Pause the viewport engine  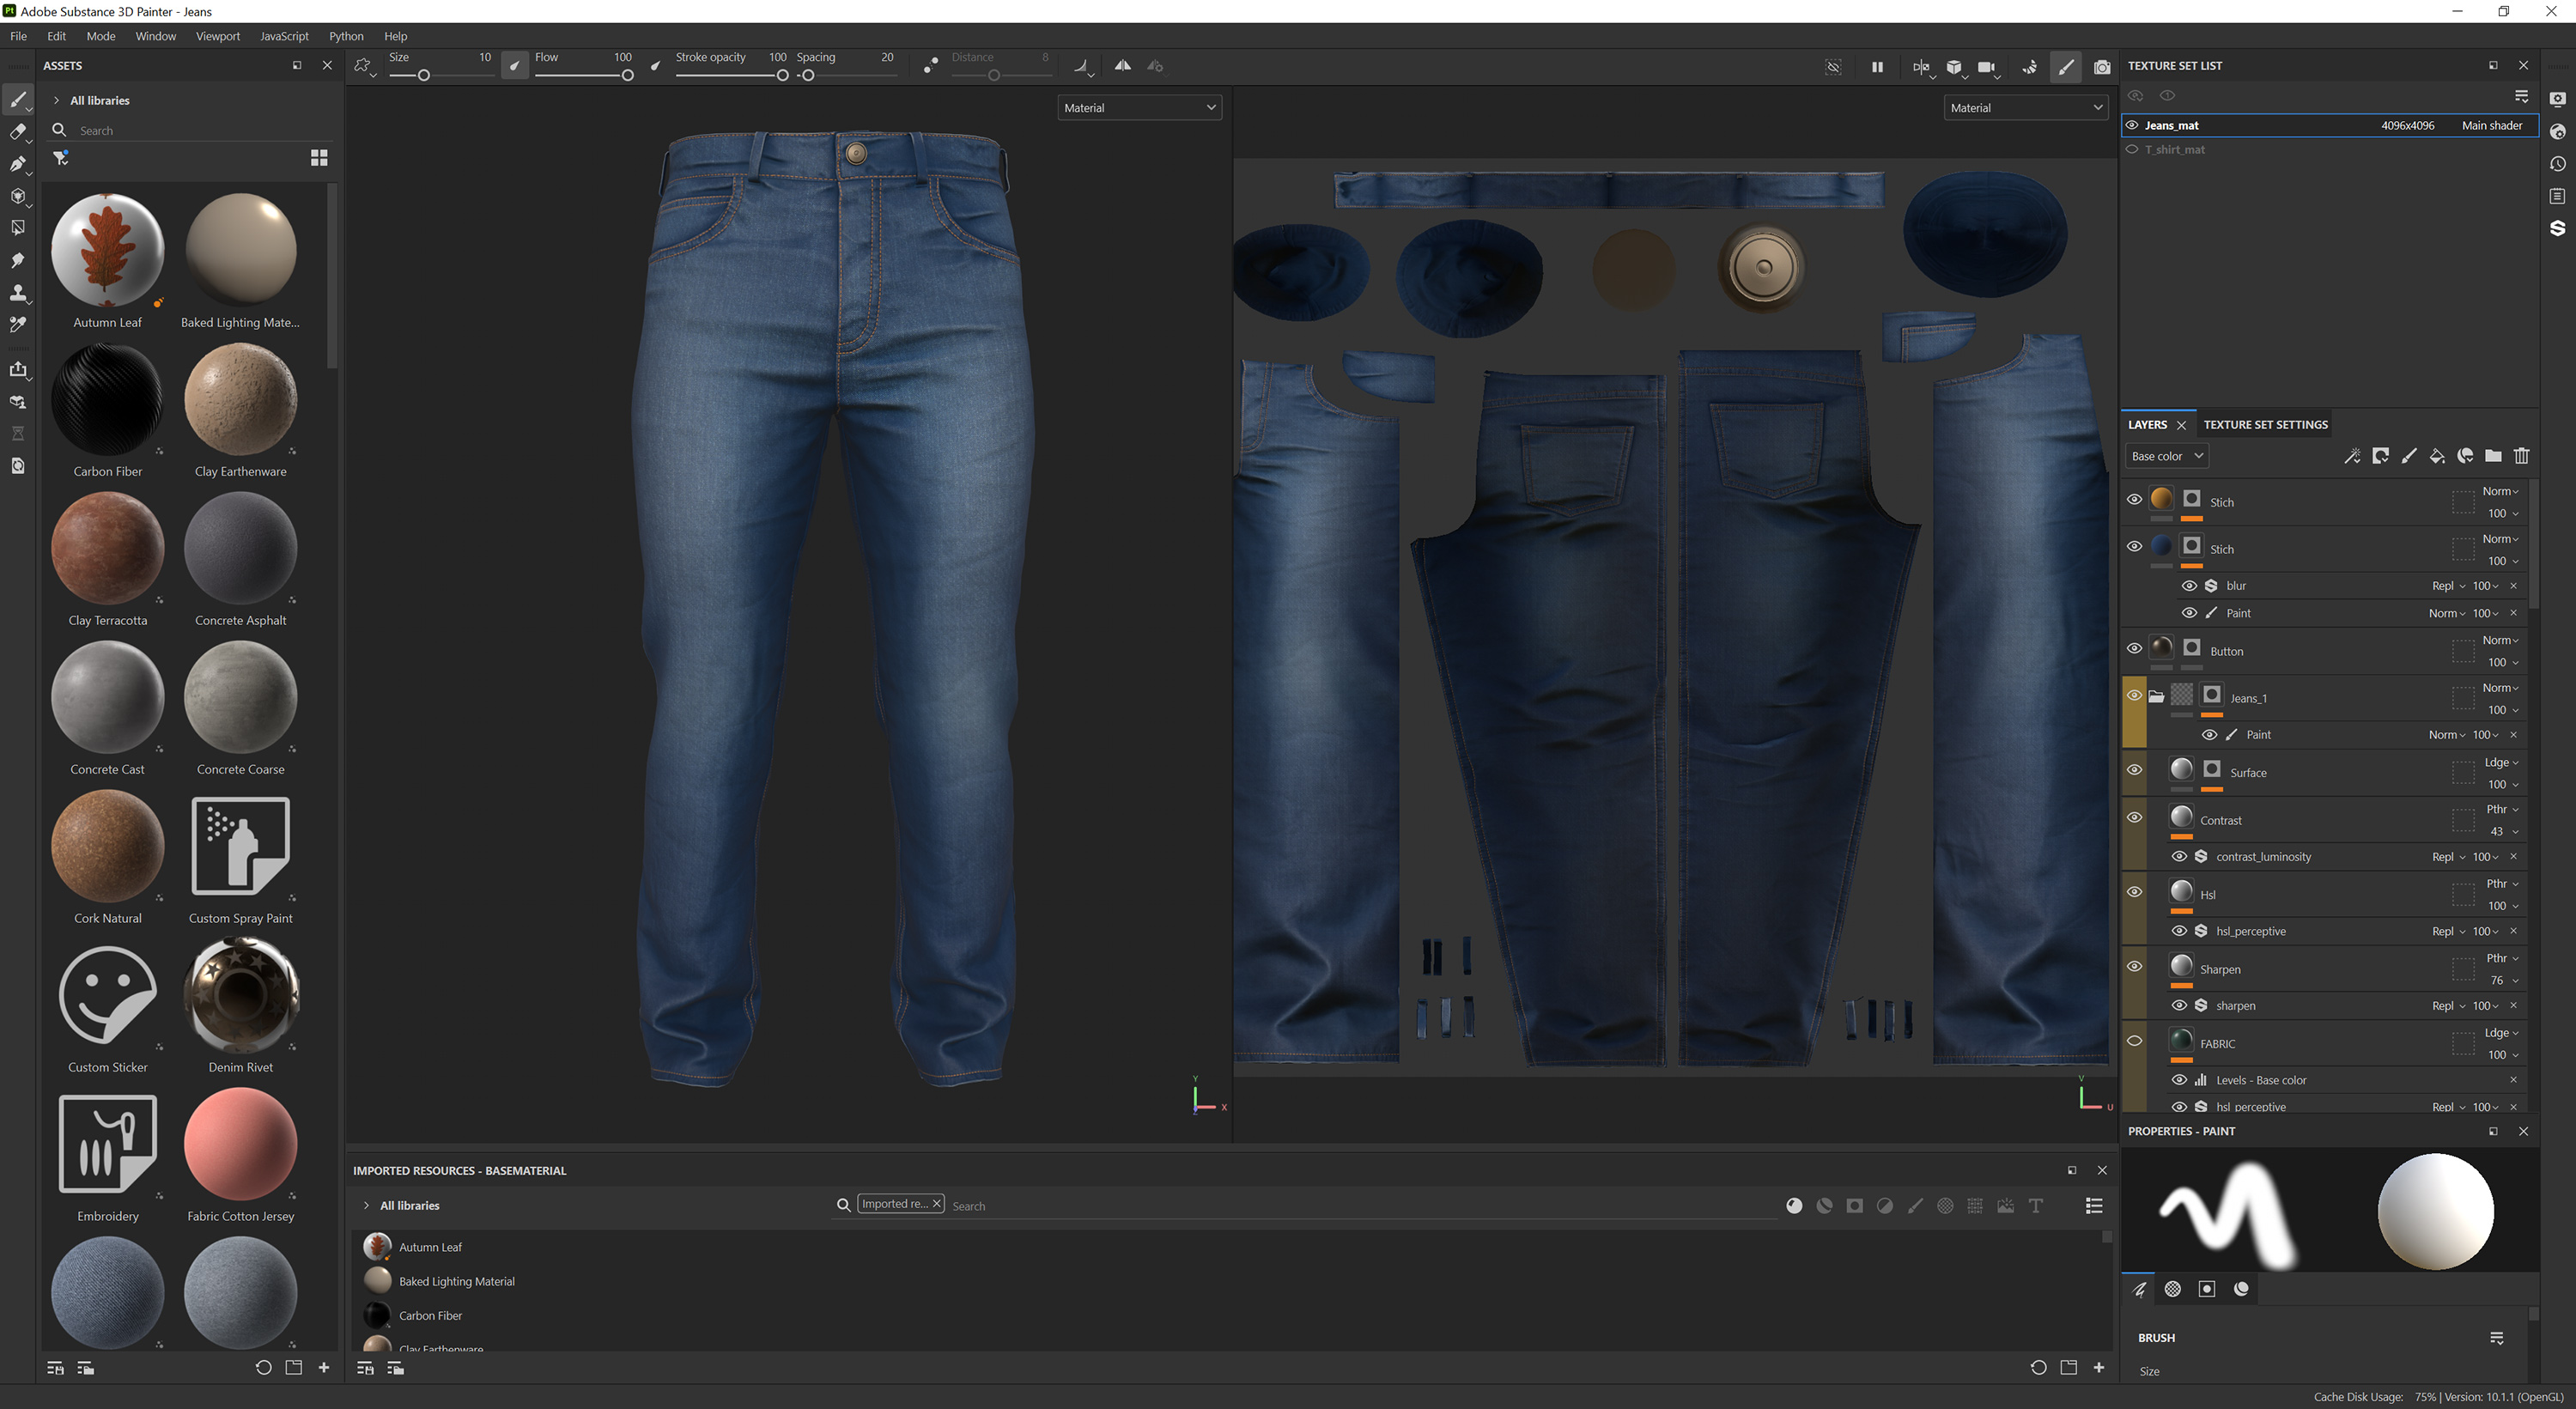(x=1877, y=67)
